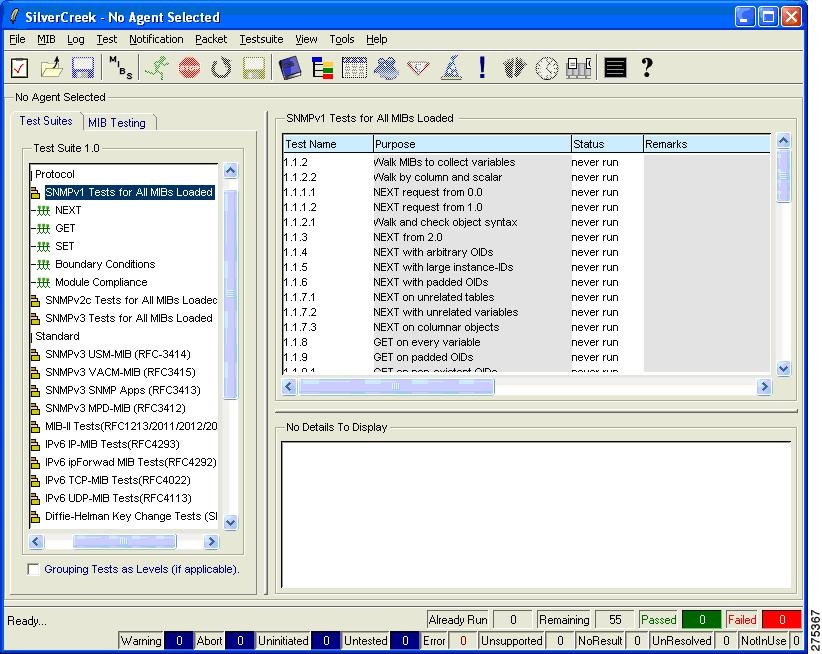
Task: Open the Log menu
Action: pos(75,39)
